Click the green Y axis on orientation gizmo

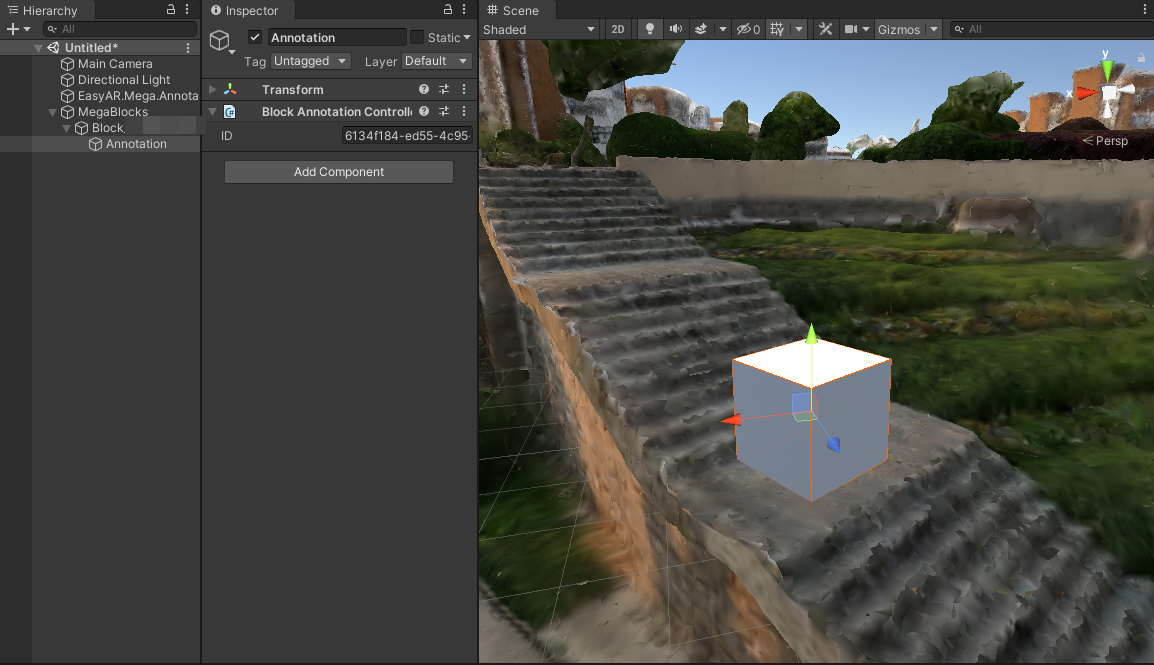(1107, 68)
